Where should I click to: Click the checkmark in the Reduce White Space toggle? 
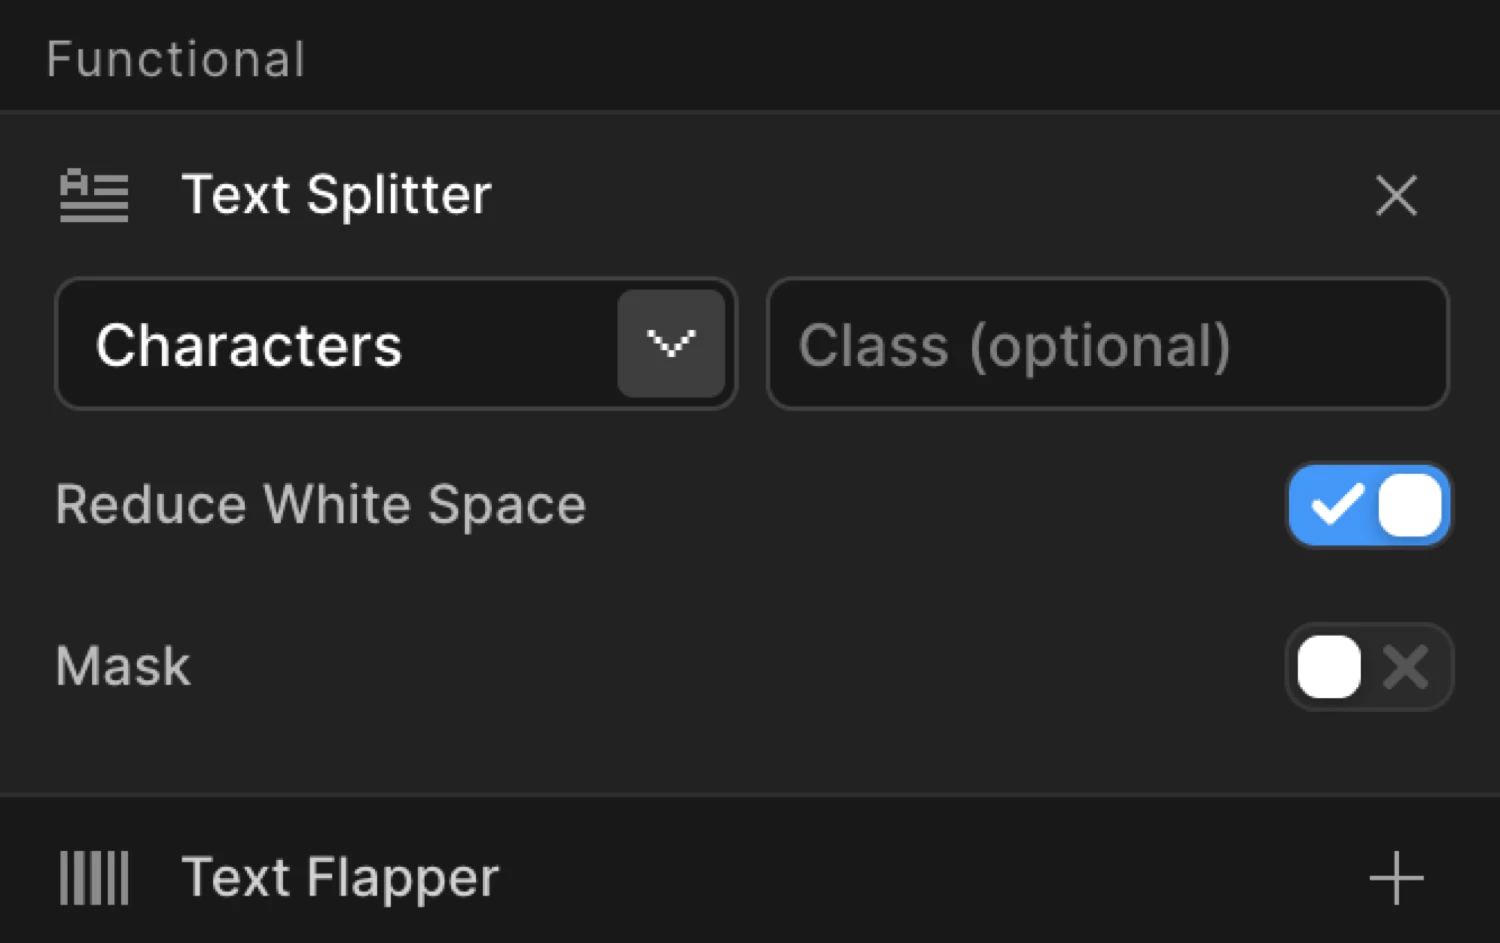1335,506
